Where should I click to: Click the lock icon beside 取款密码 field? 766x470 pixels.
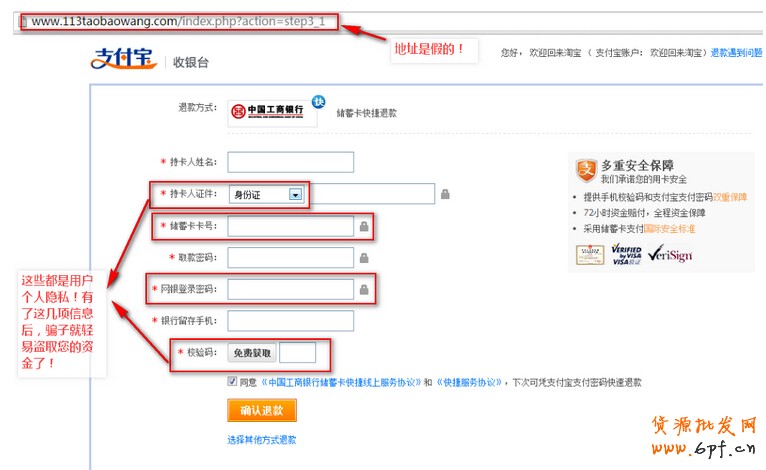coord(364,258)
